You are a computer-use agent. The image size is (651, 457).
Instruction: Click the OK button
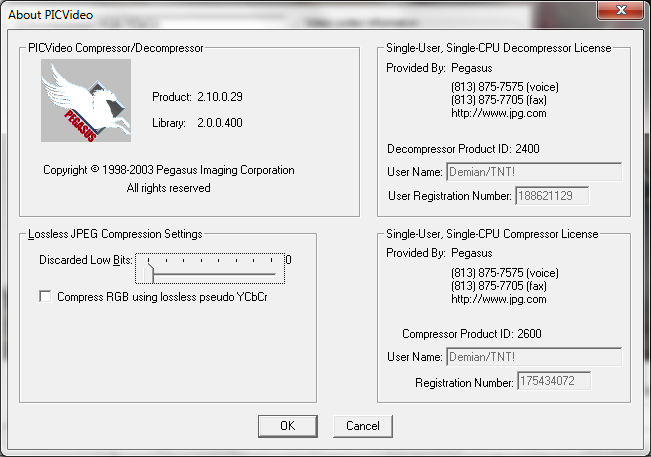[x=288, y=426]
